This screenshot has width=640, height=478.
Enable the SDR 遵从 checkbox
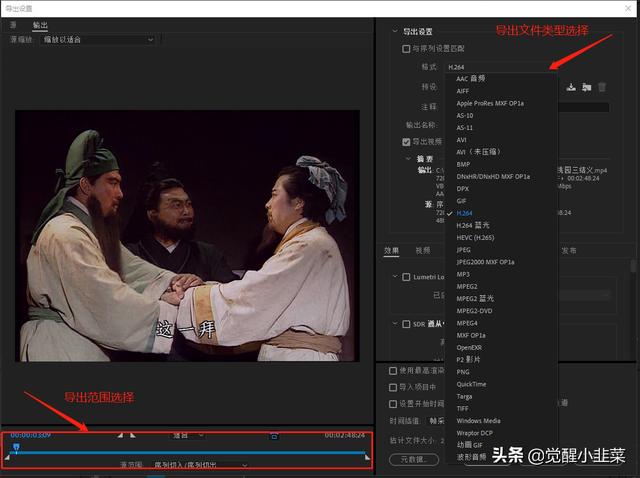tap(406, 324)
